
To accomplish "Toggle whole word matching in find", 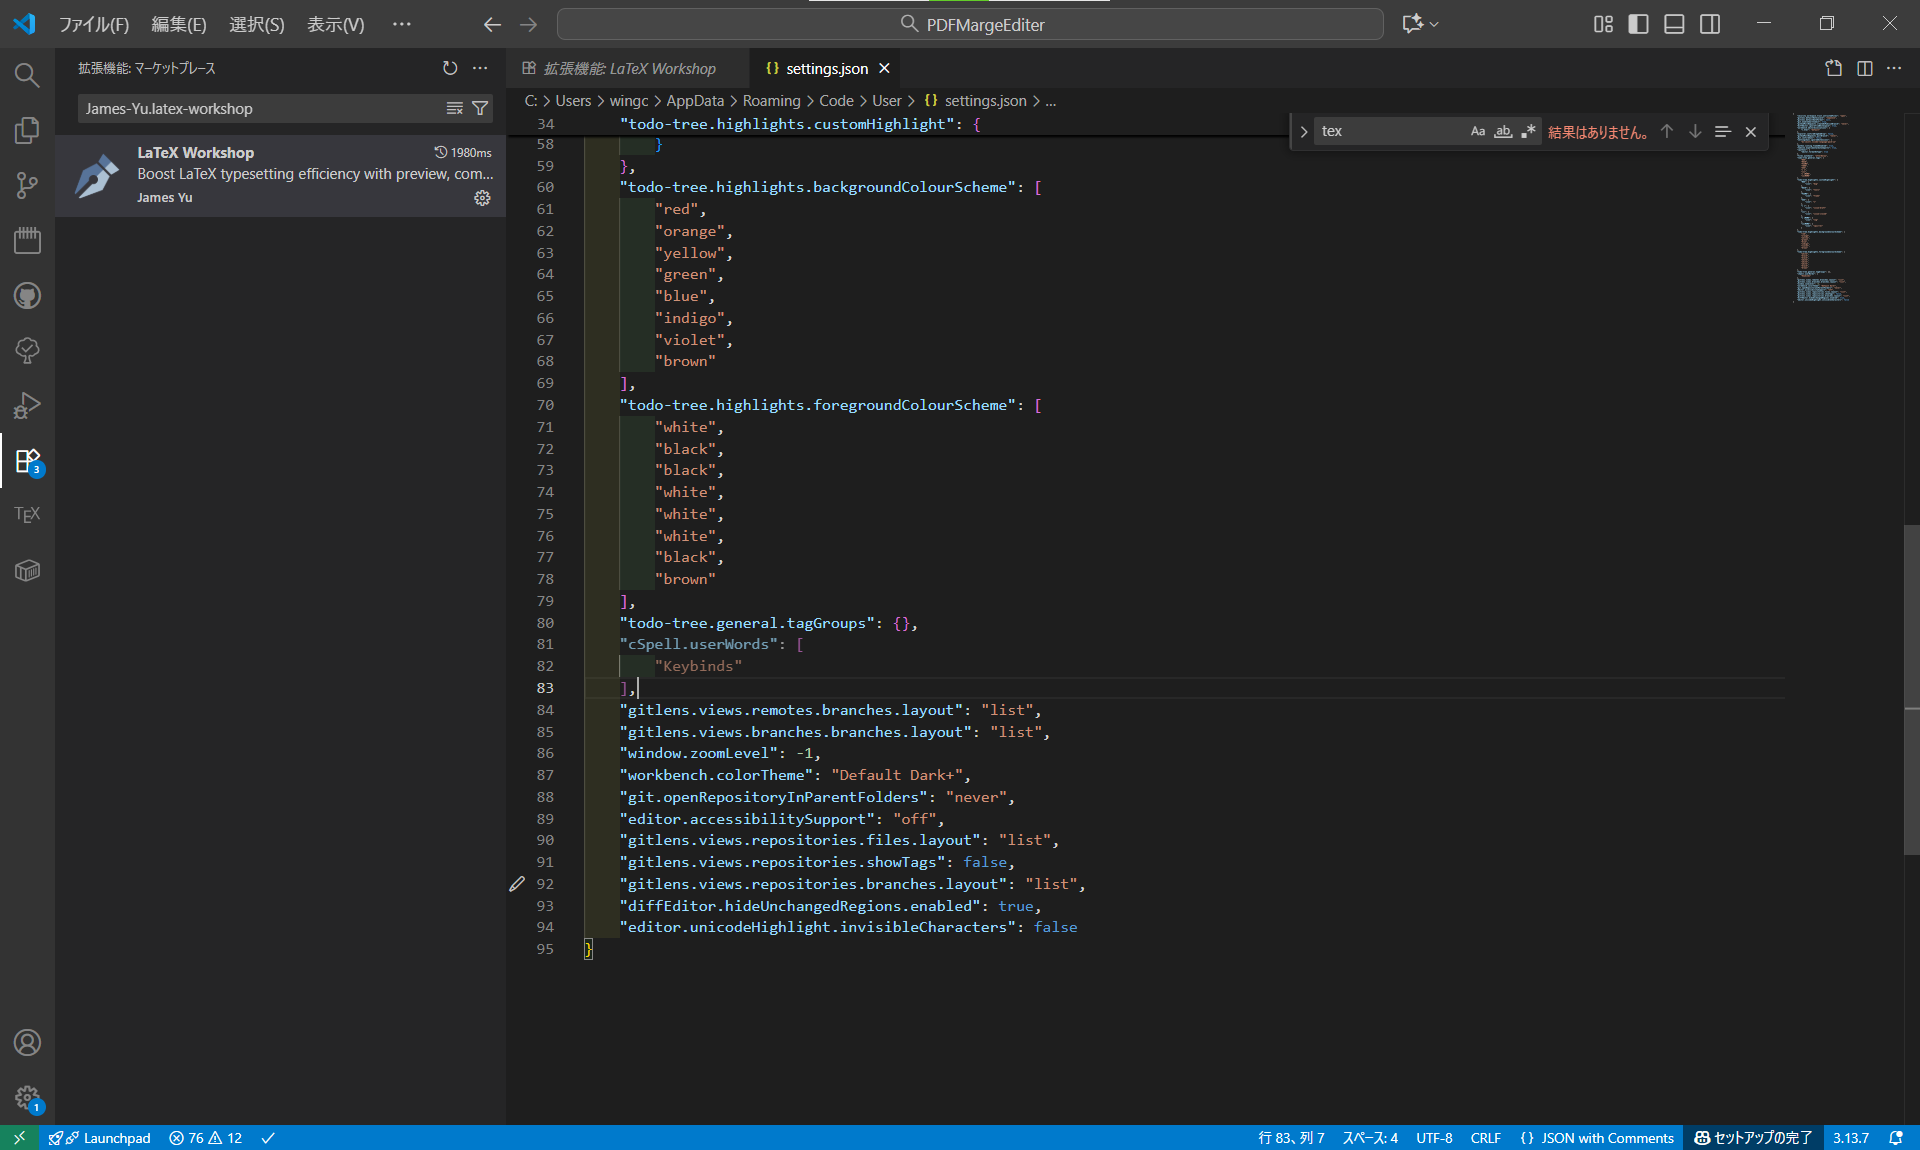I will tap(1503, 132).
